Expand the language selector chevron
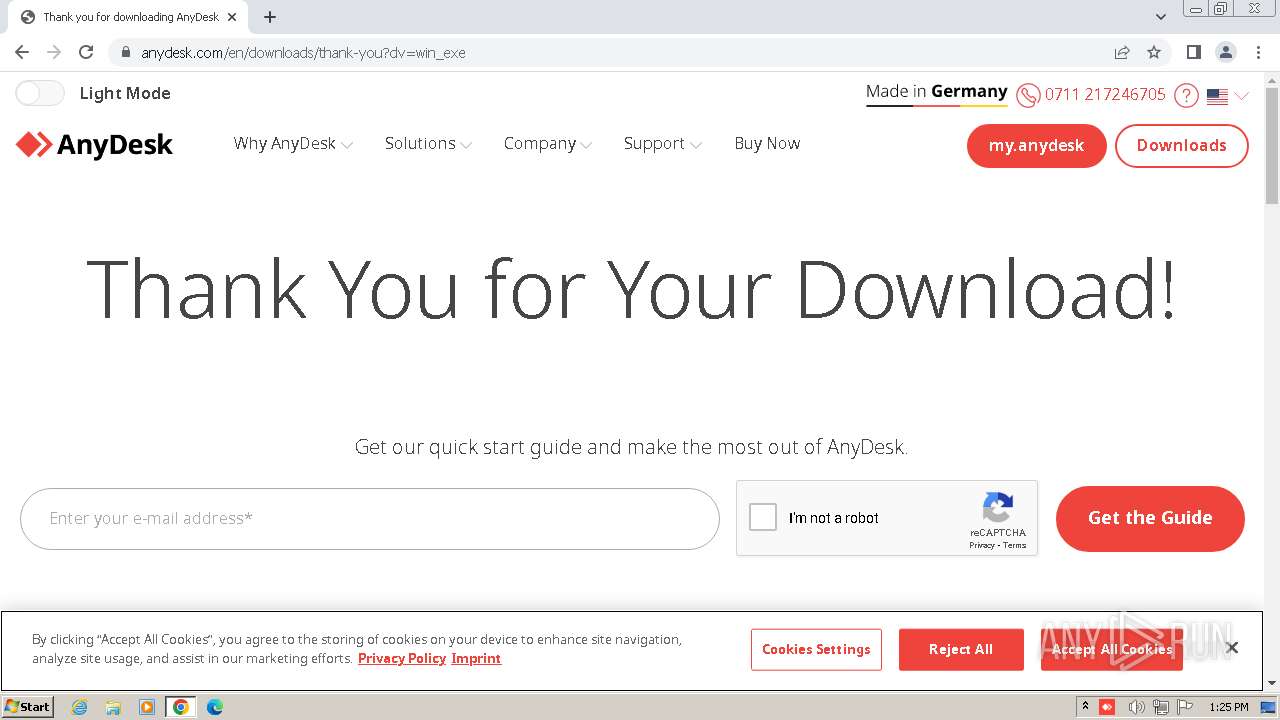The image size is (1280, 720). 1241,96
